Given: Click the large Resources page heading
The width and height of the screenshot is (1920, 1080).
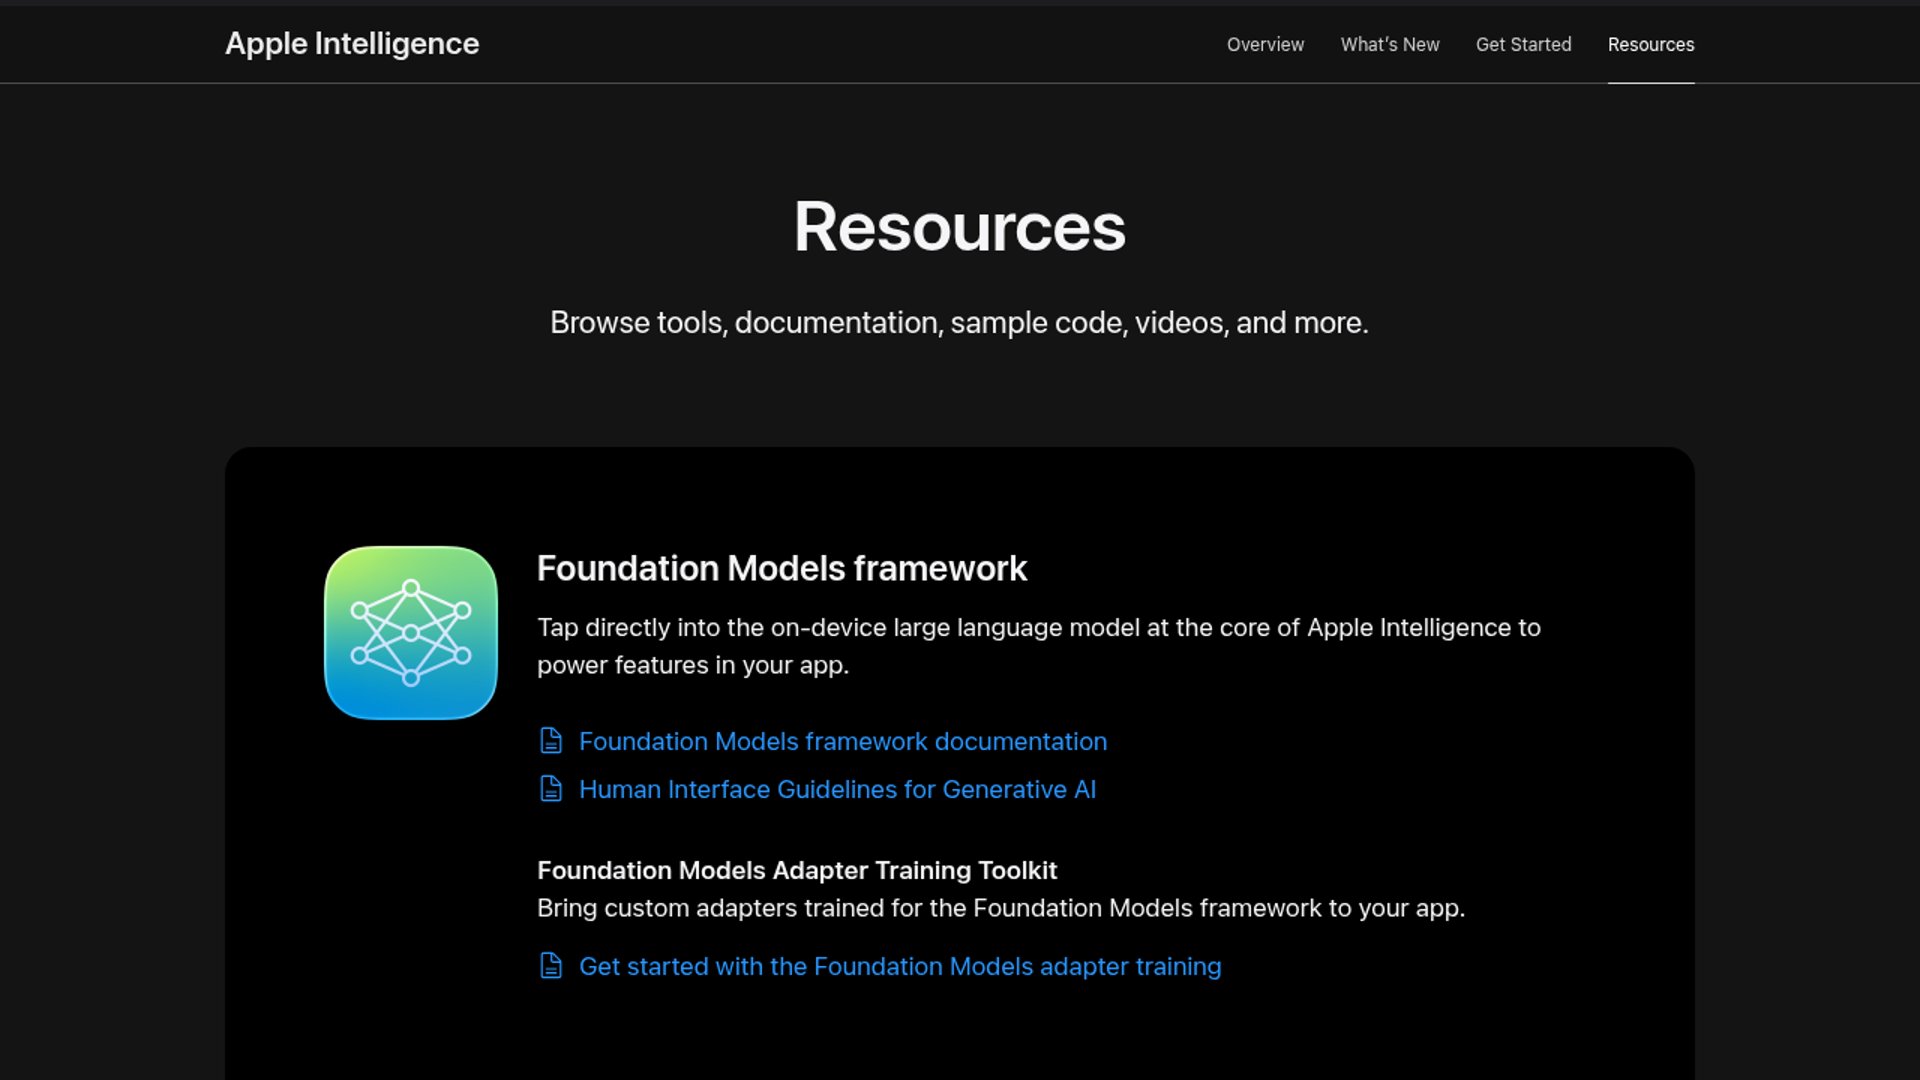Looking at the screenshot, I should point(959,227).
